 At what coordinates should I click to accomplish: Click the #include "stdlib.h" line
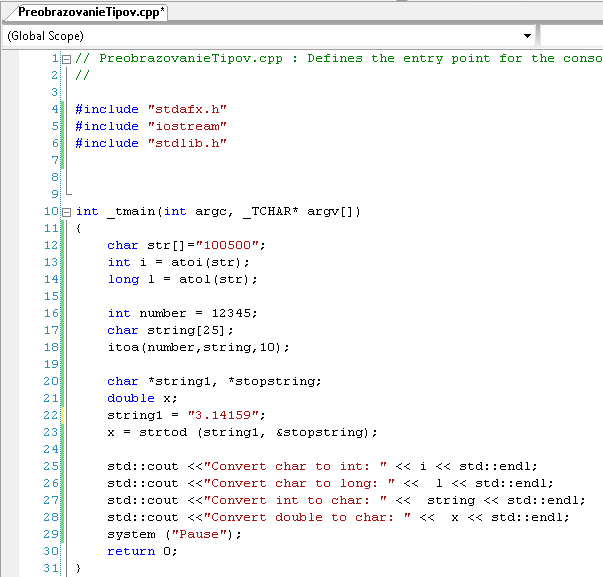coord(151,143)
